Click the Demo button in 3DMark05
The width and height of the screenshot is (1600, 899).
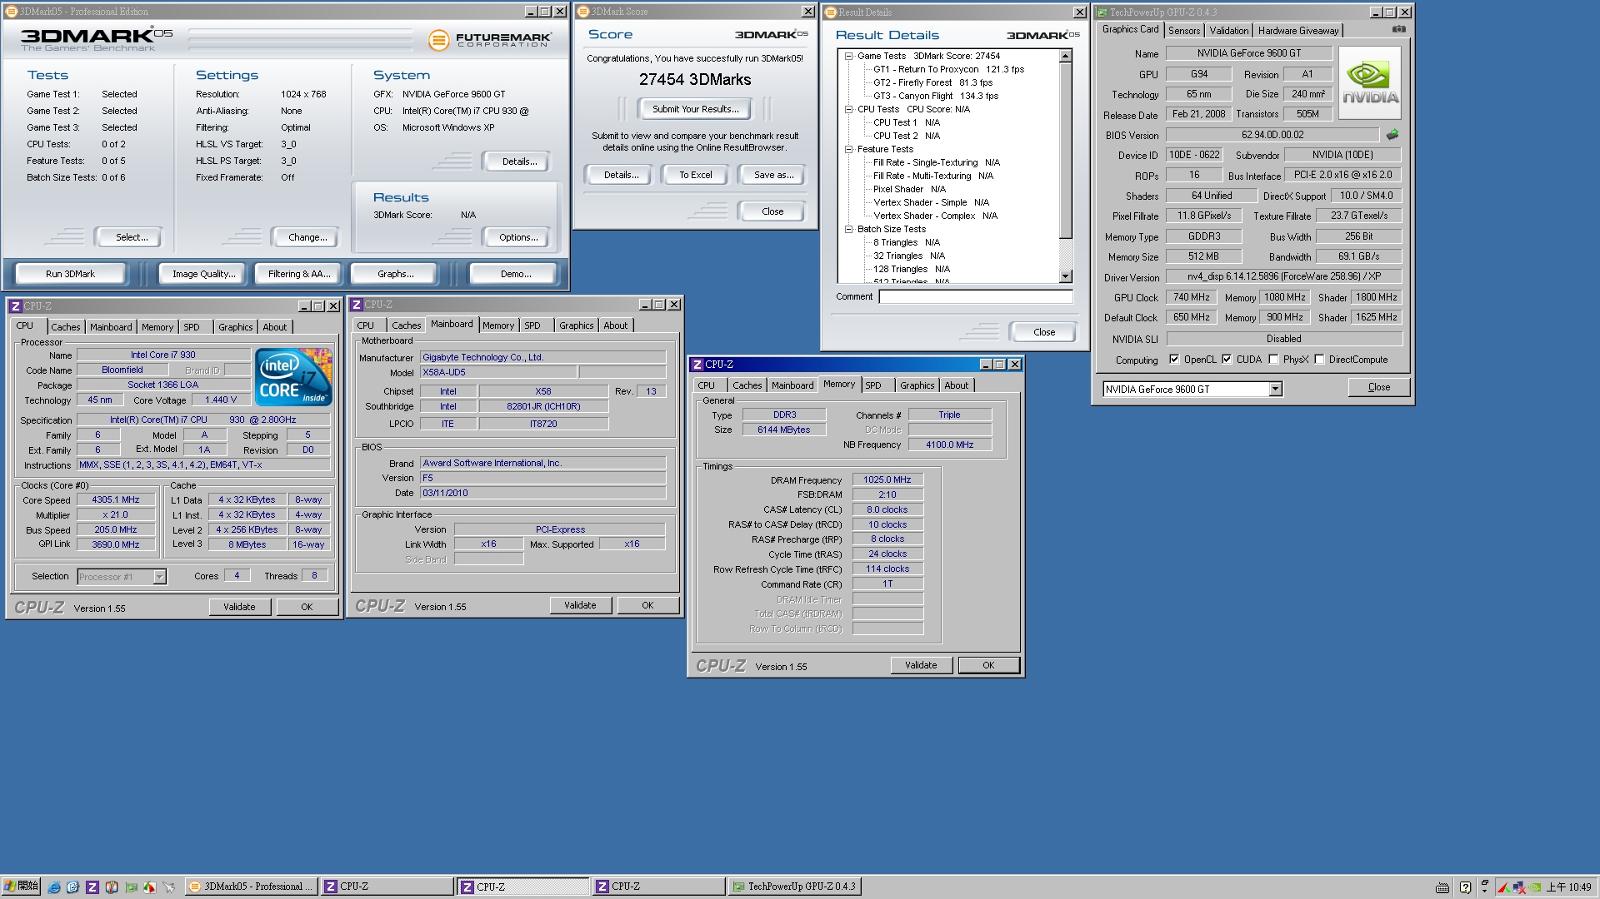click(516, 273)
